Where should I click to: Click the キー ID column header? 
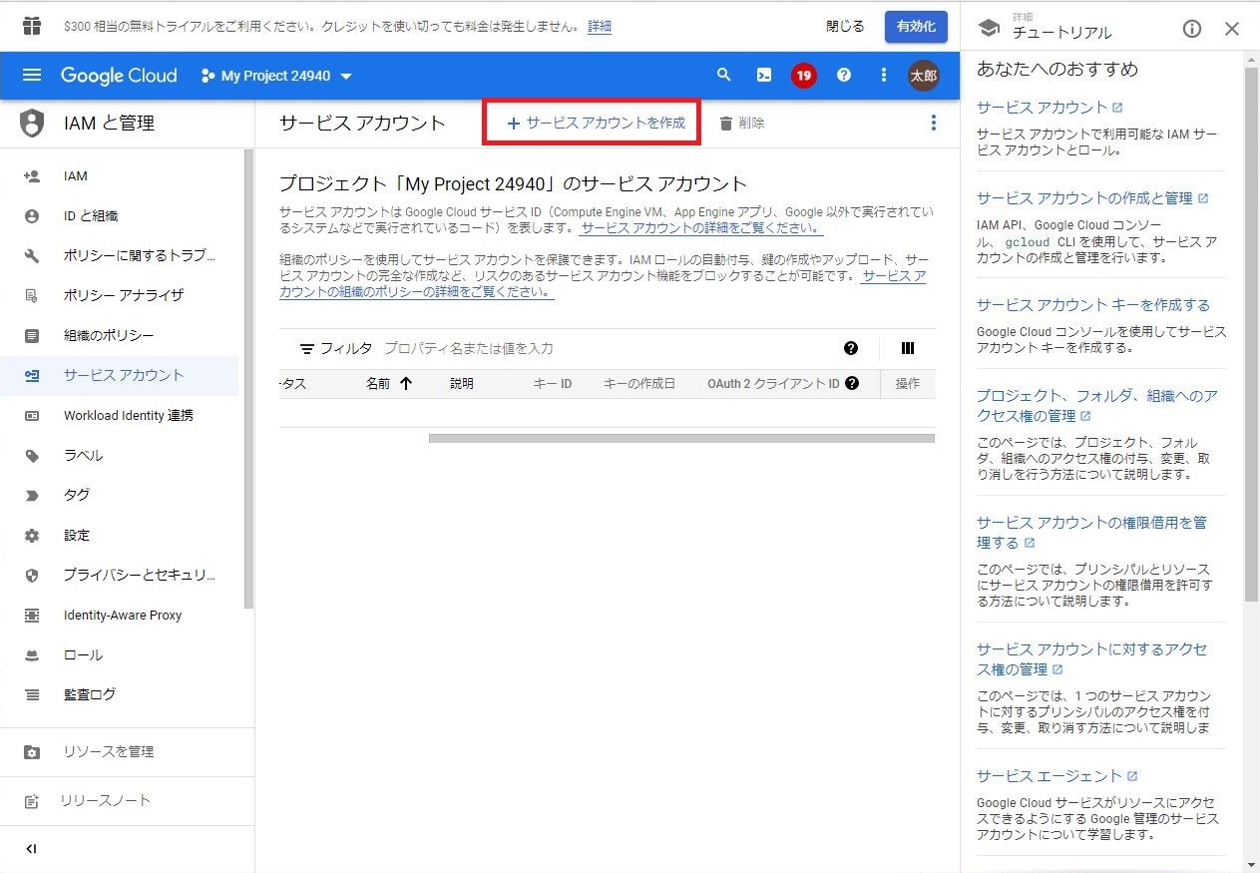(553, 383)
